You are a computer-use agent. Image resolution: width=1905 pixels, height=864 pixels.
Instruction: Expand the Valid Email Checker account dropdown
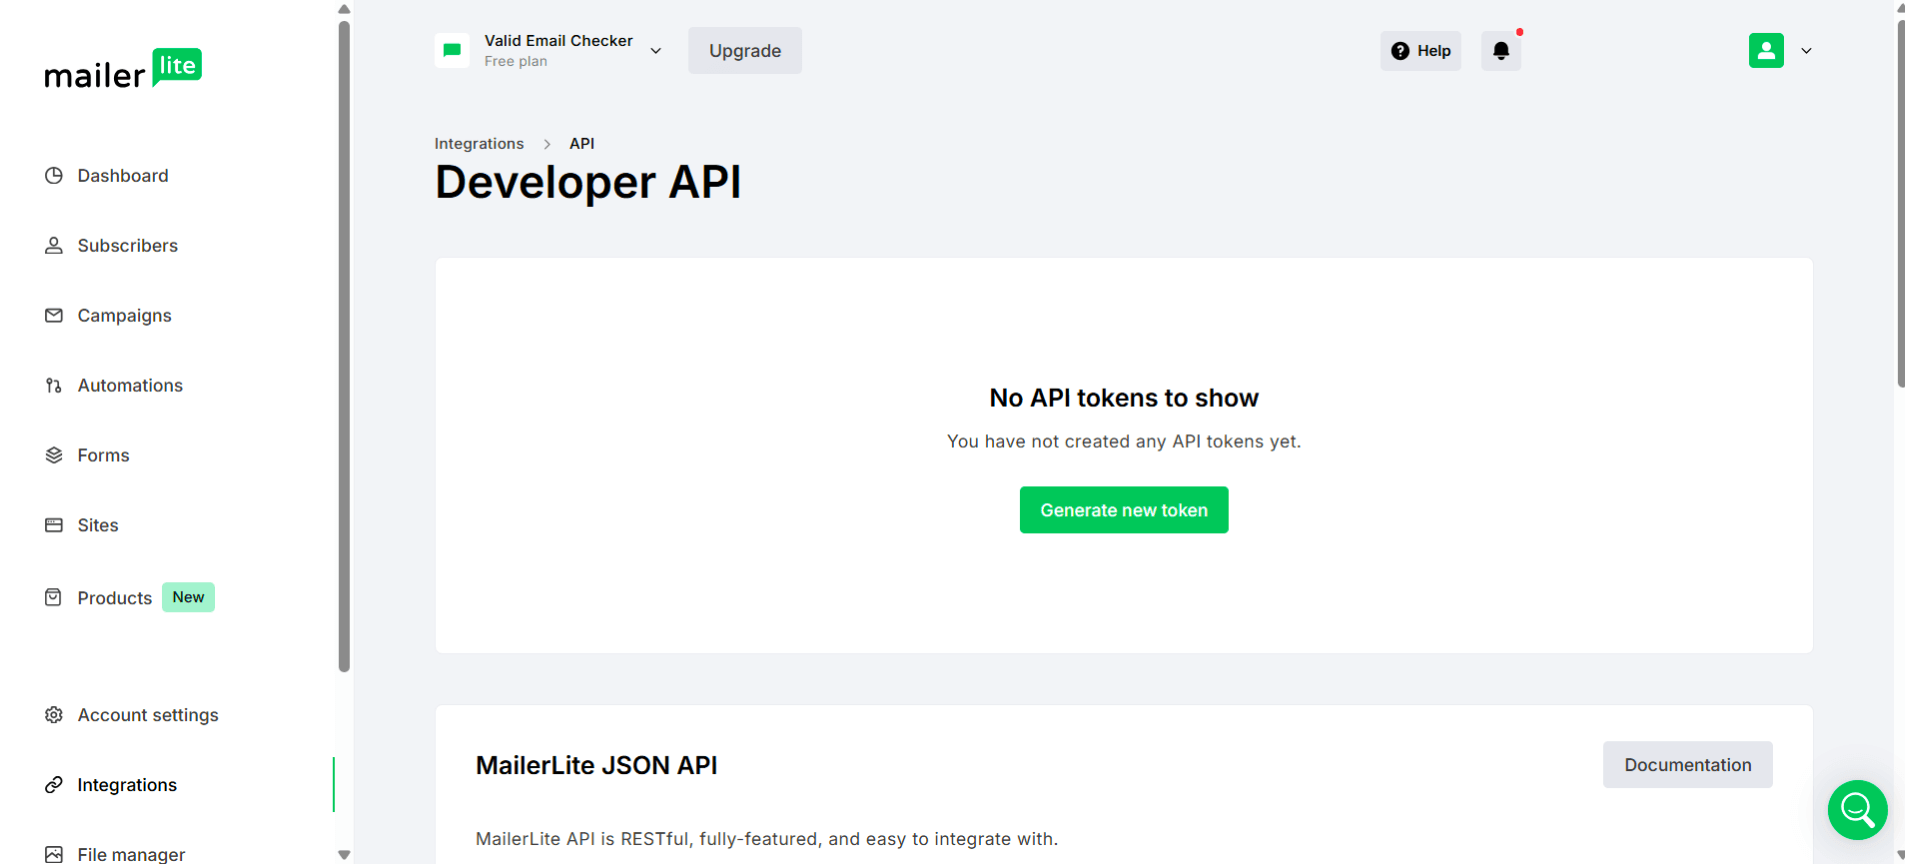pyautogui.click(x=656, y=51)
